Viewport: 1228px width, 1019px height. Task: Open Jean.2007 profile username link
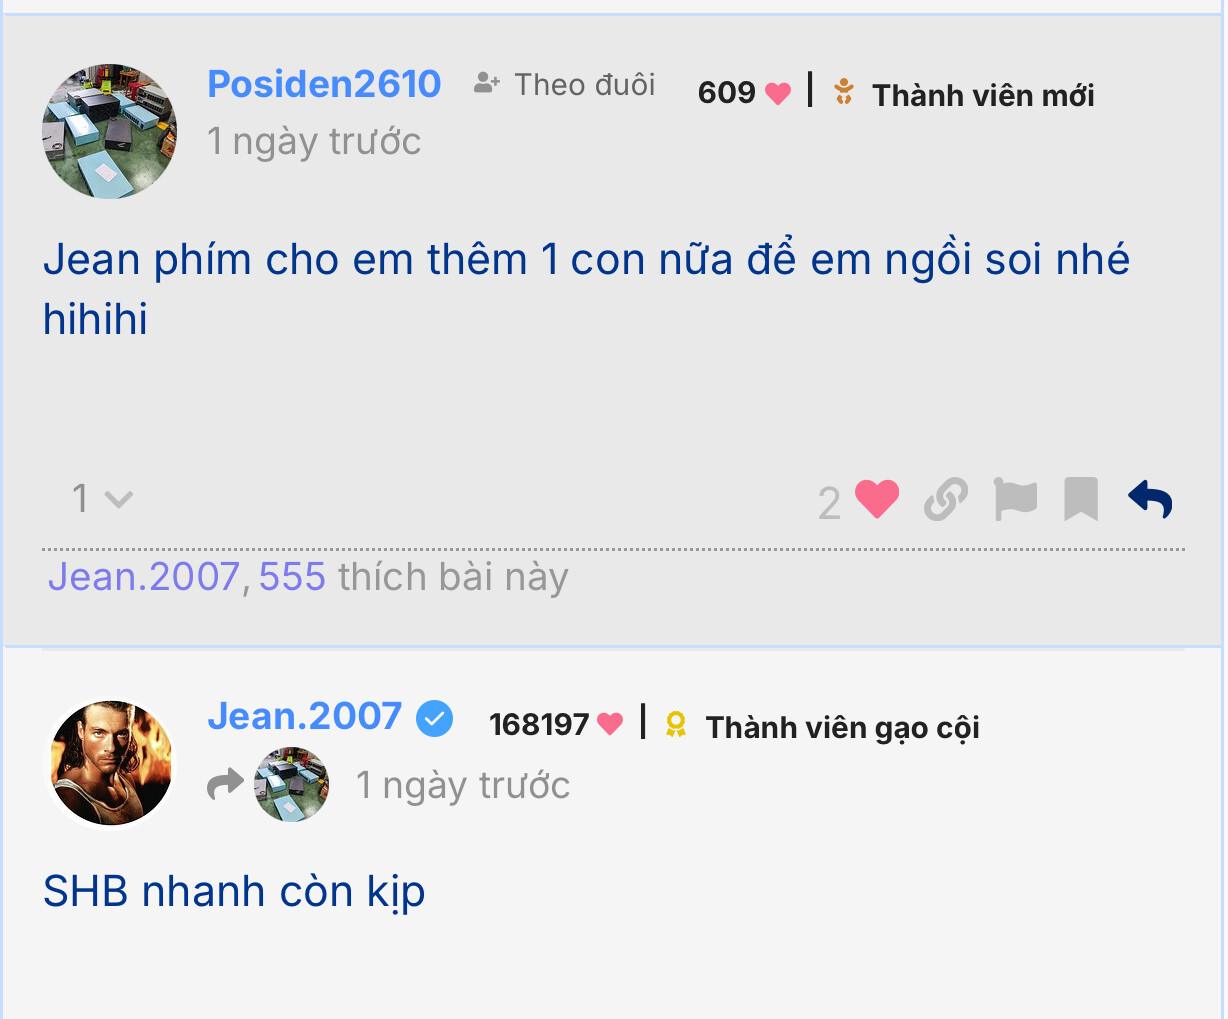pos(304,716)
